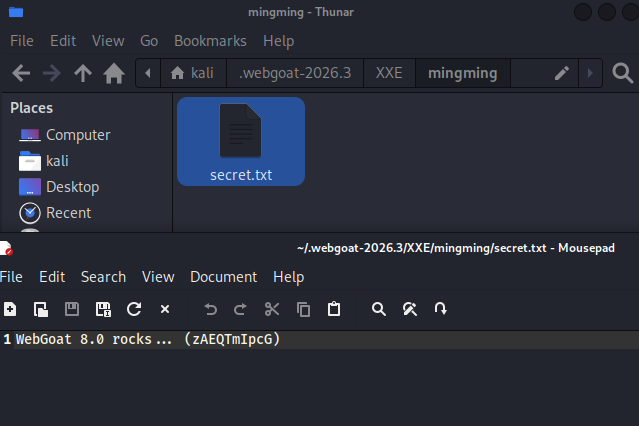Reload the document in Mousepad

134,309
